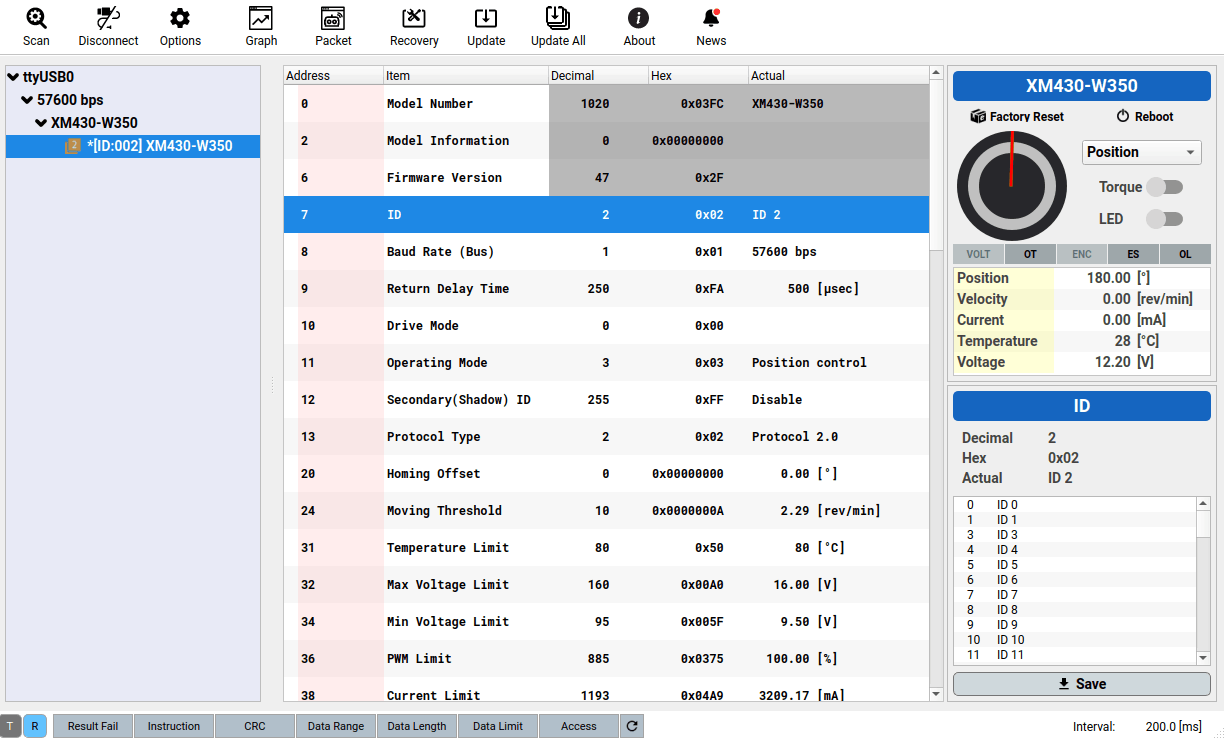Click the ID list scrollbar
The image size is (1224, 740).
coord(1204,580)
